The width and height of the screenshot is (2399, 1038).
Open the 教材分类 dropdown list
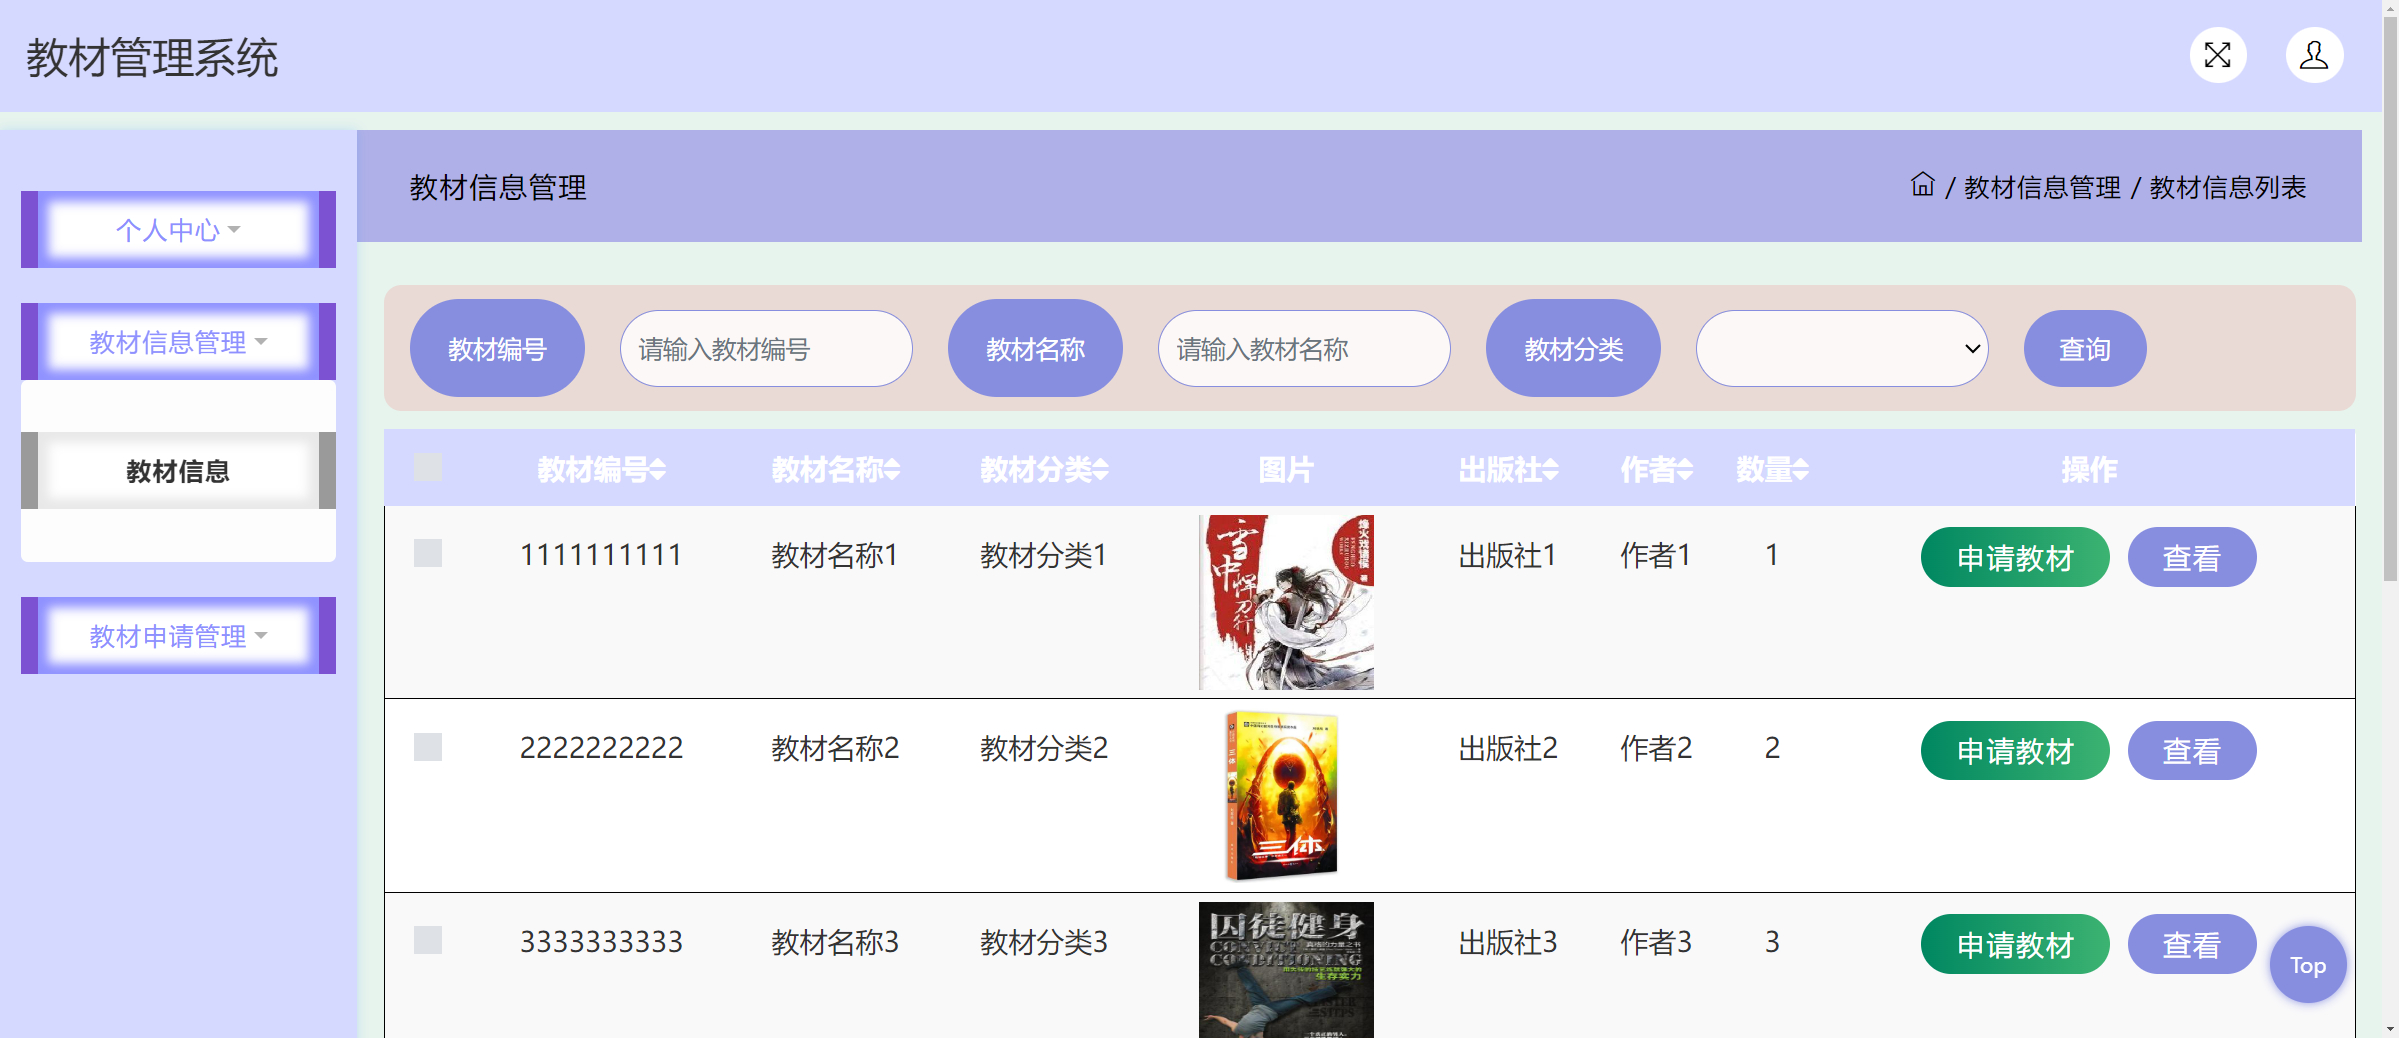1841,348
